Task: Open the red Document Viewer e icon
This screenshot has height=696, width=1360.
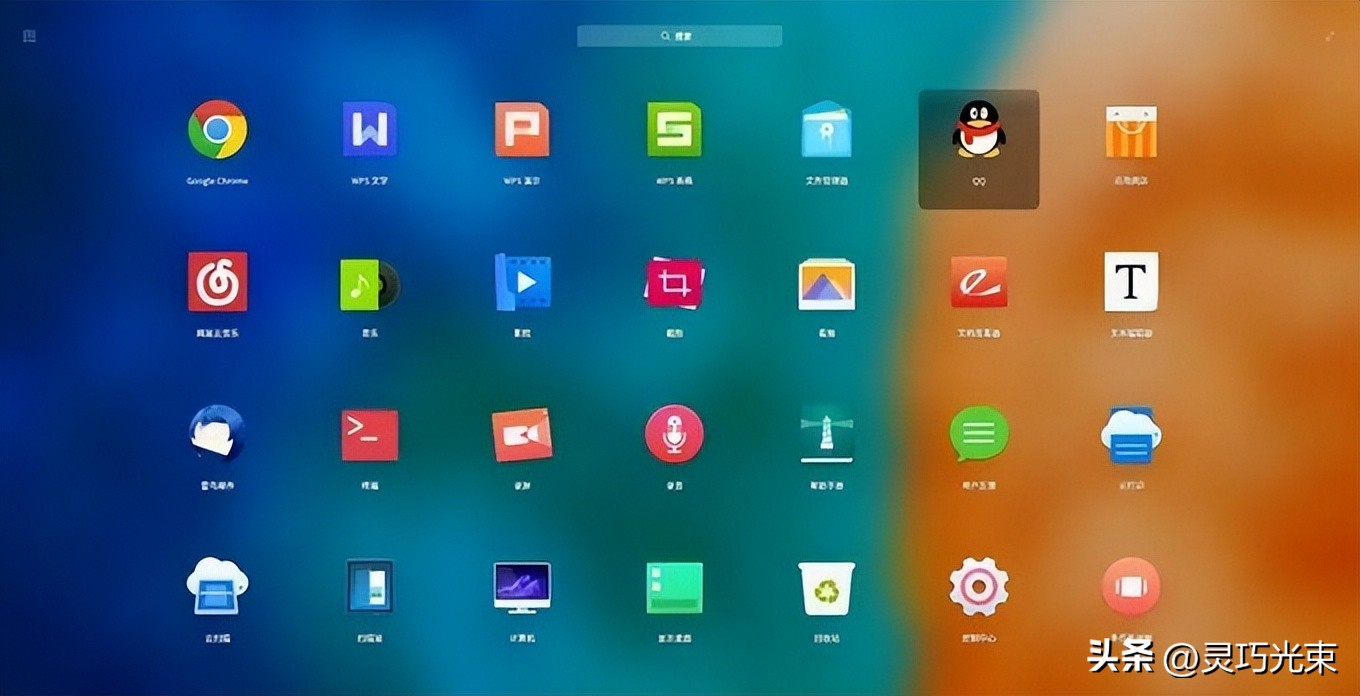Action: pyautogui.click(x=979, y=282)
